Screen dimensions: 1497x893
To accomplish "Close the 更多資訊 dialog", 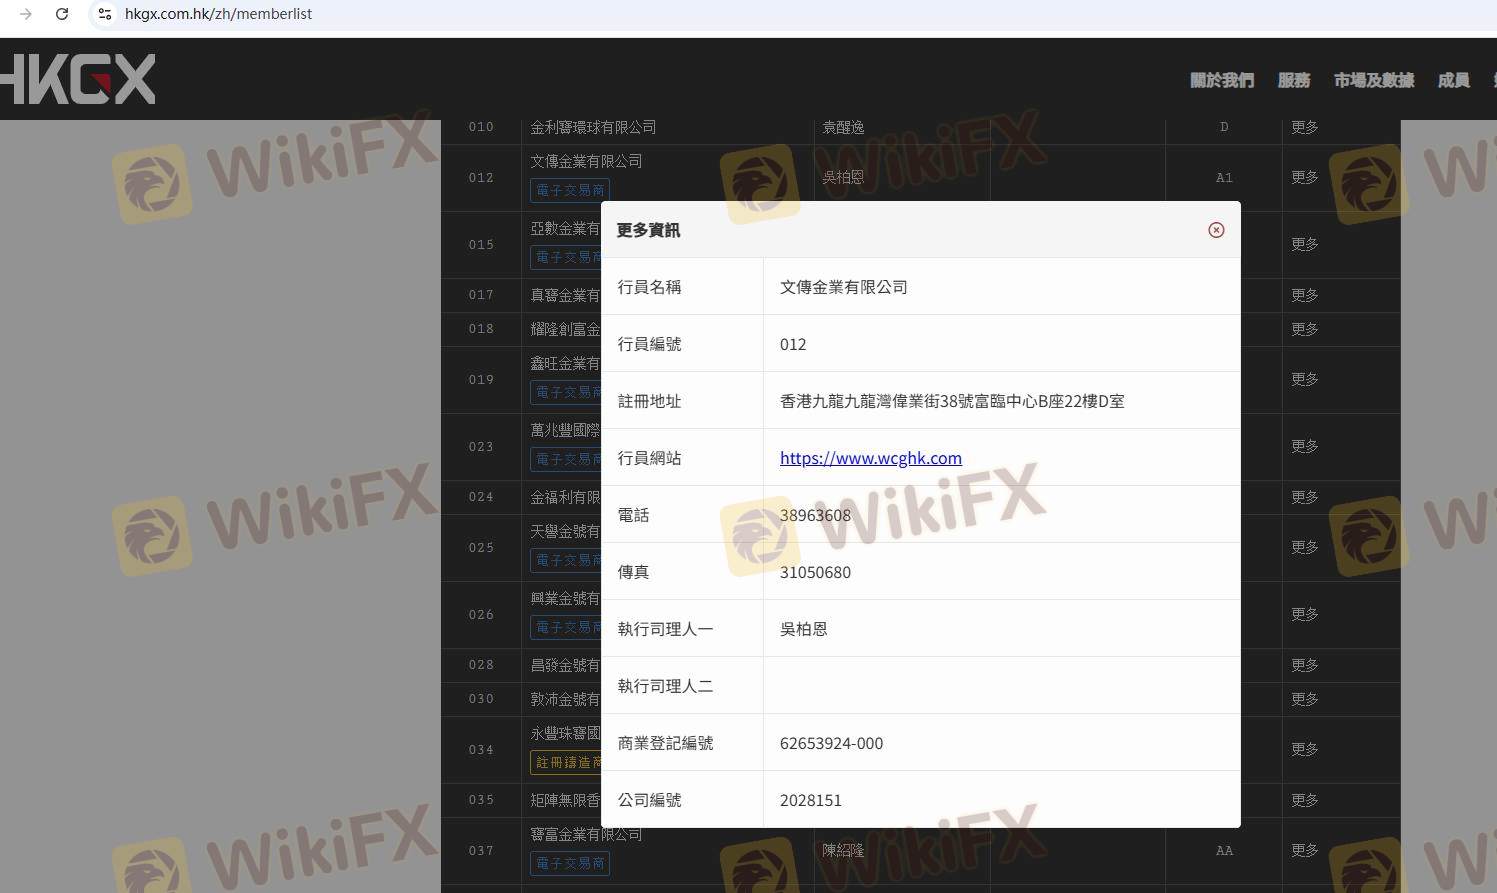I will (1216, 230).
